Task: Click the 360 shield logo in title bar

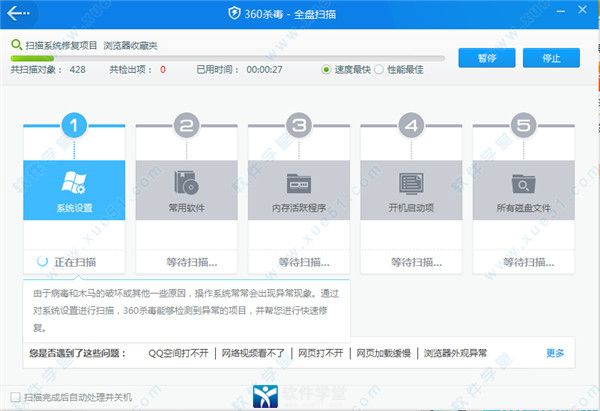Action: coord(234,14)
